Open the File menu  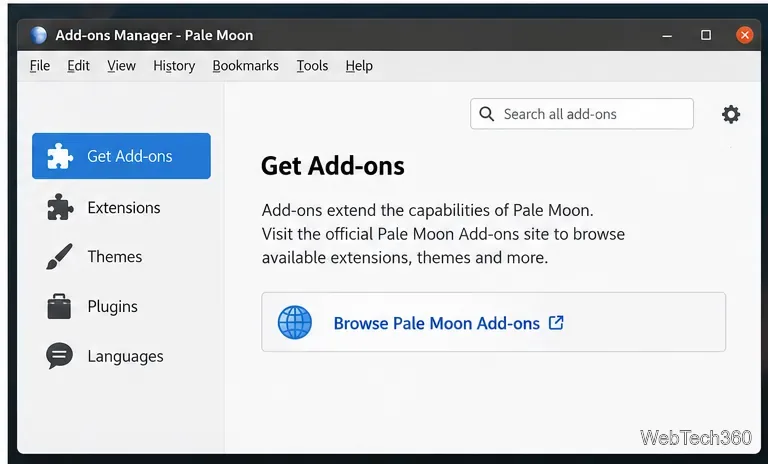coord(40,66)
